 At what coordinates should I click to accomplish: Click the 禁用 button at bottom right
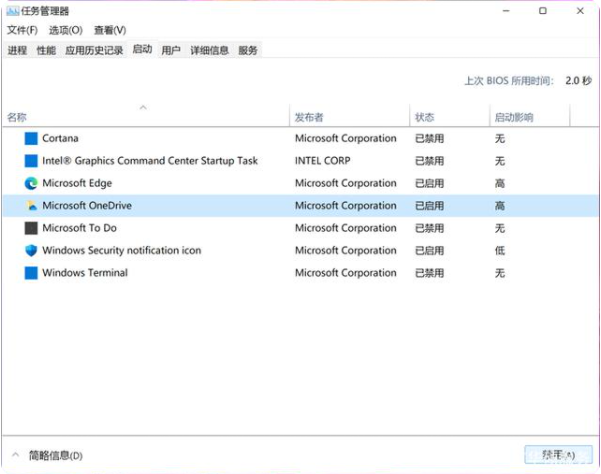[x=550, y=455]
